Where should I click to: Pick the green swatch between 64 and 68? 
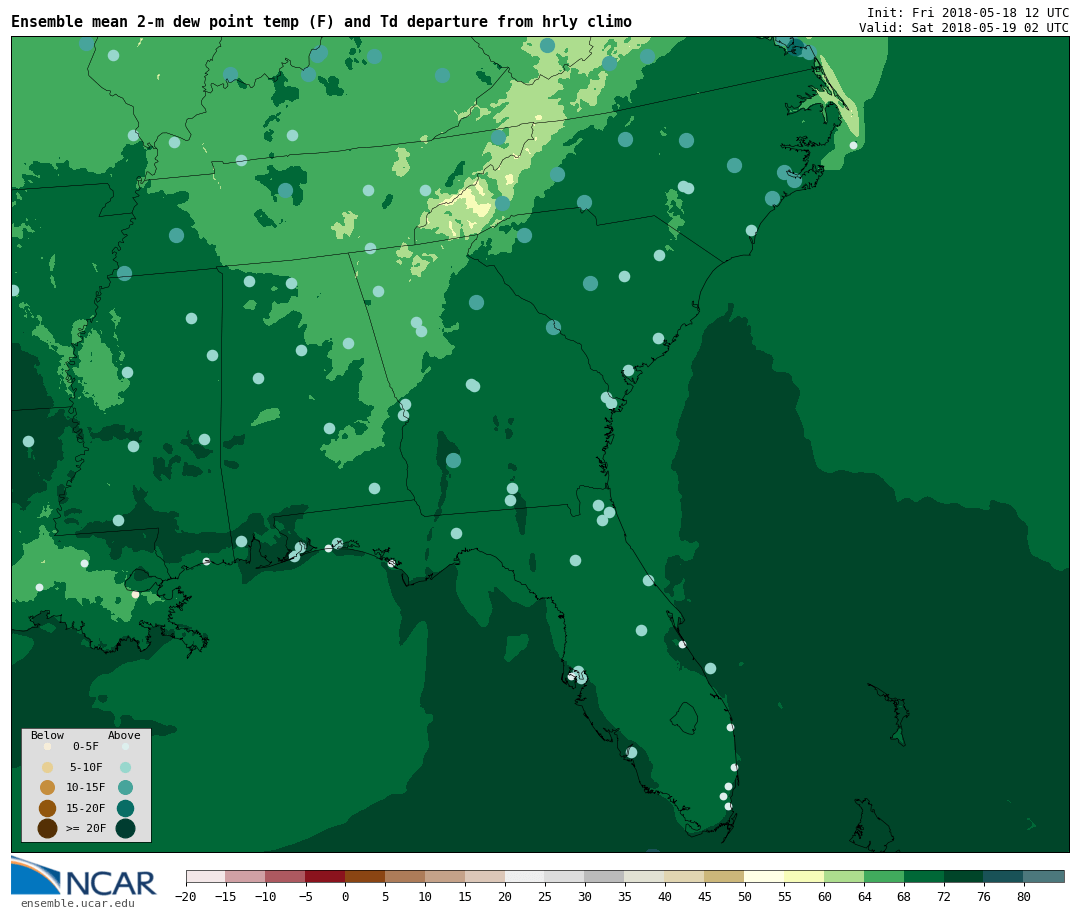(x=884, y=876)
